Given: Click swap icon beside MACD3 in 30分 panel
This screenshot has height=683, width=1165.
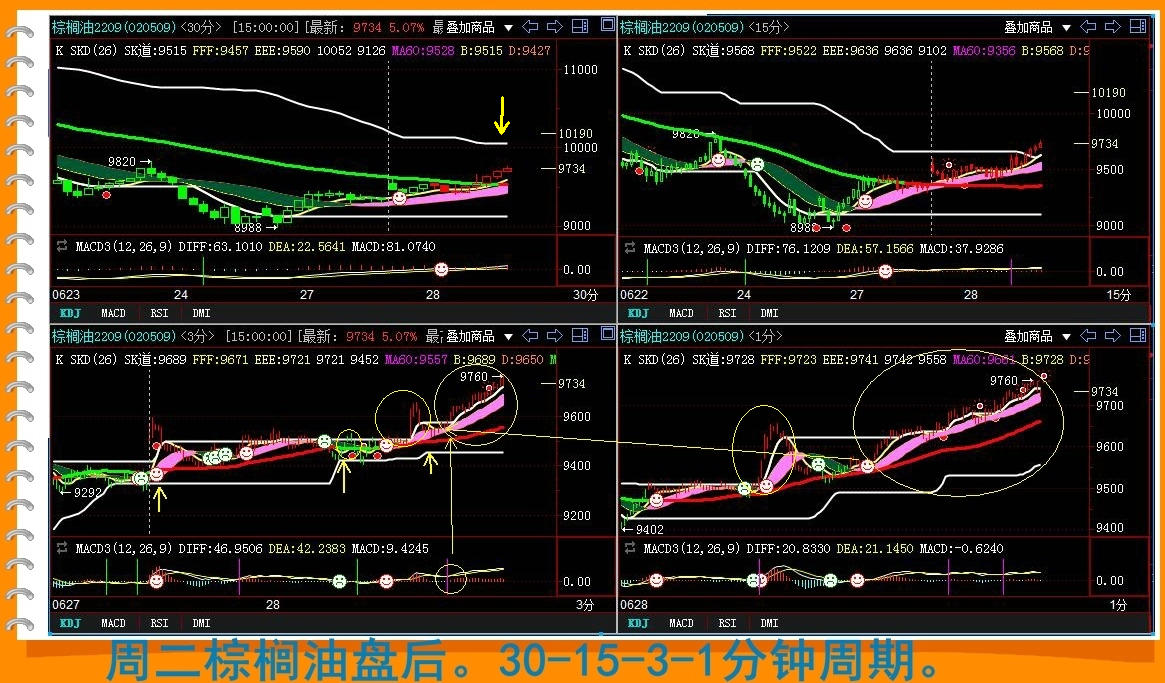Looking at the screenshot, I should coord(62,246).
